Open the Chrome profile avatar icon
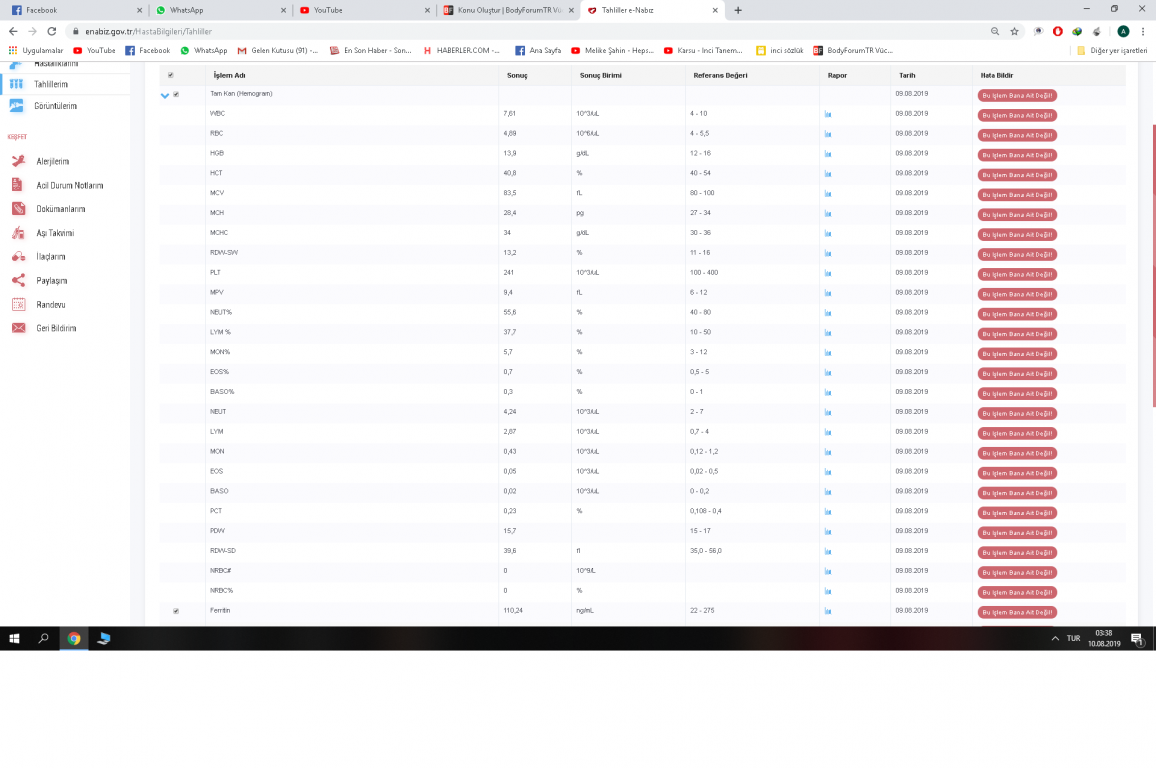This screenshot has width=1156, height=768. click(1123, 32)
